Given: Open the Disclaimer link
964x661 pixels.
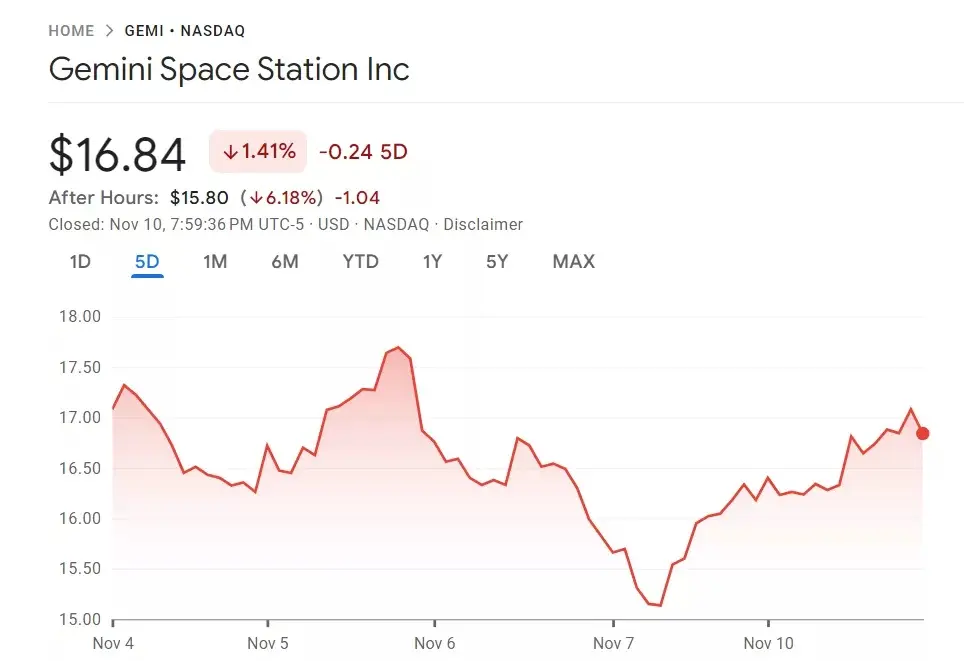Looking at the screenshot, I should coord(483,225).
